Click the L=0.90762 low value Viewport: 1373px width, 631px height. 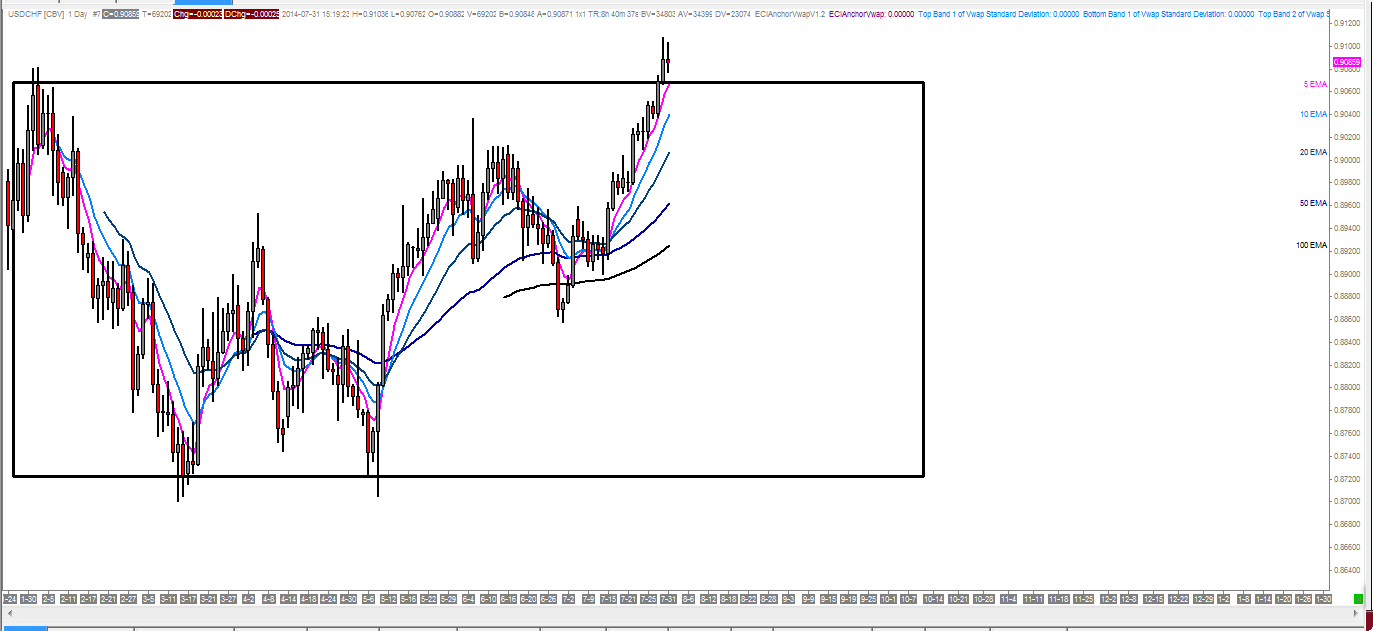click(x=408, y=15)
